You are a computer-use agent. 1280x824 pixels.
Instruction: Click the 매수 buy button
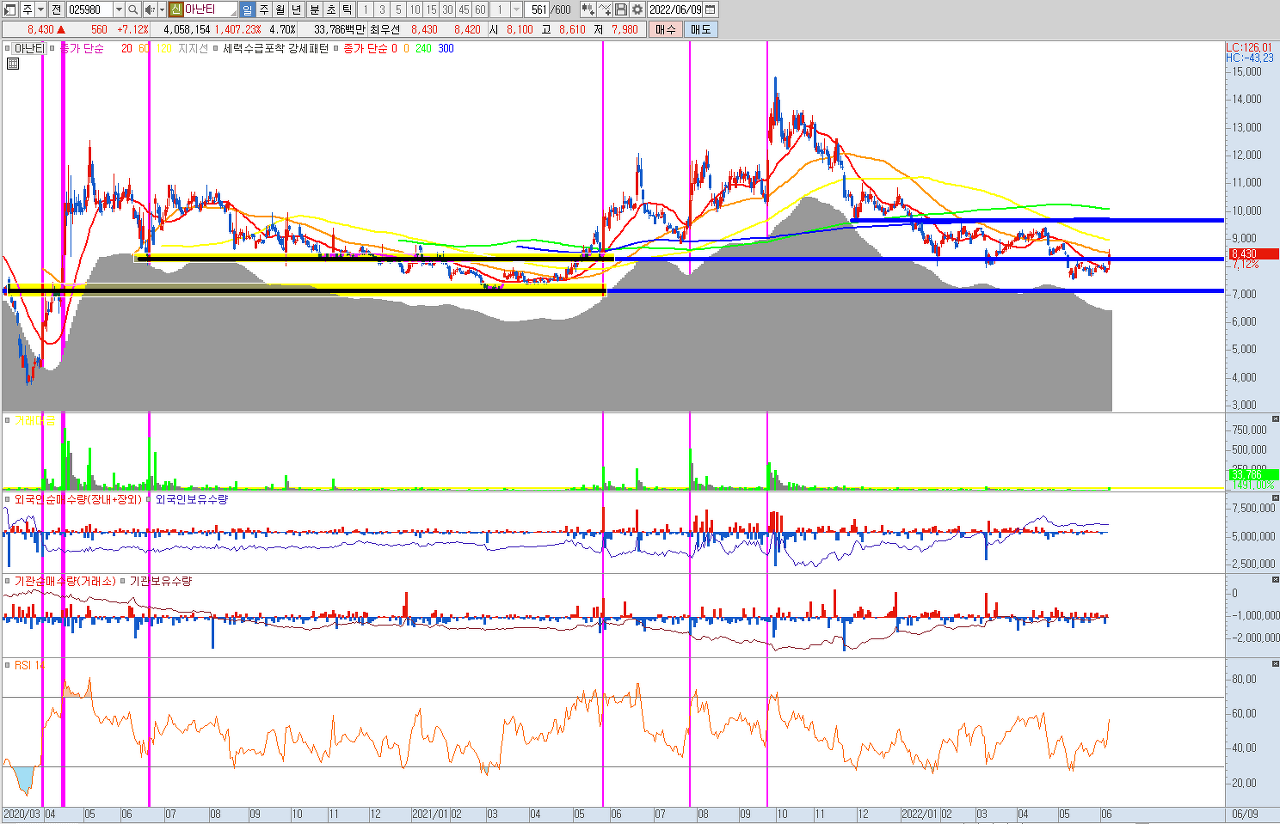[666, 29]
